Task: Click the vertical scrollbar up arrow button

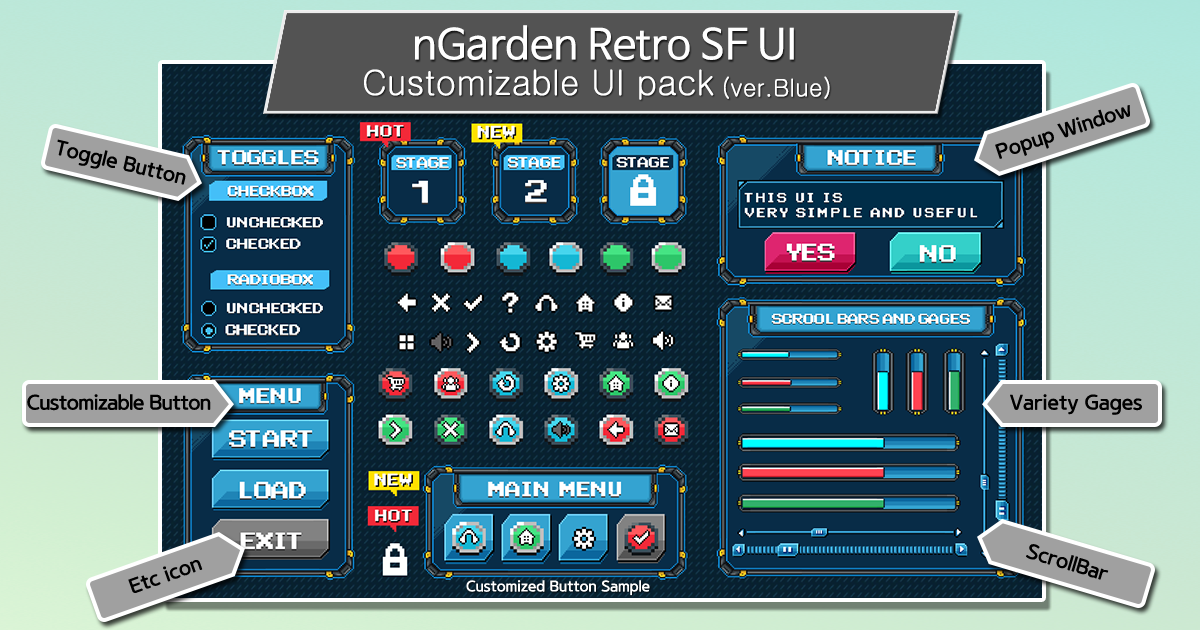Action: click(x=1001, y=350)
